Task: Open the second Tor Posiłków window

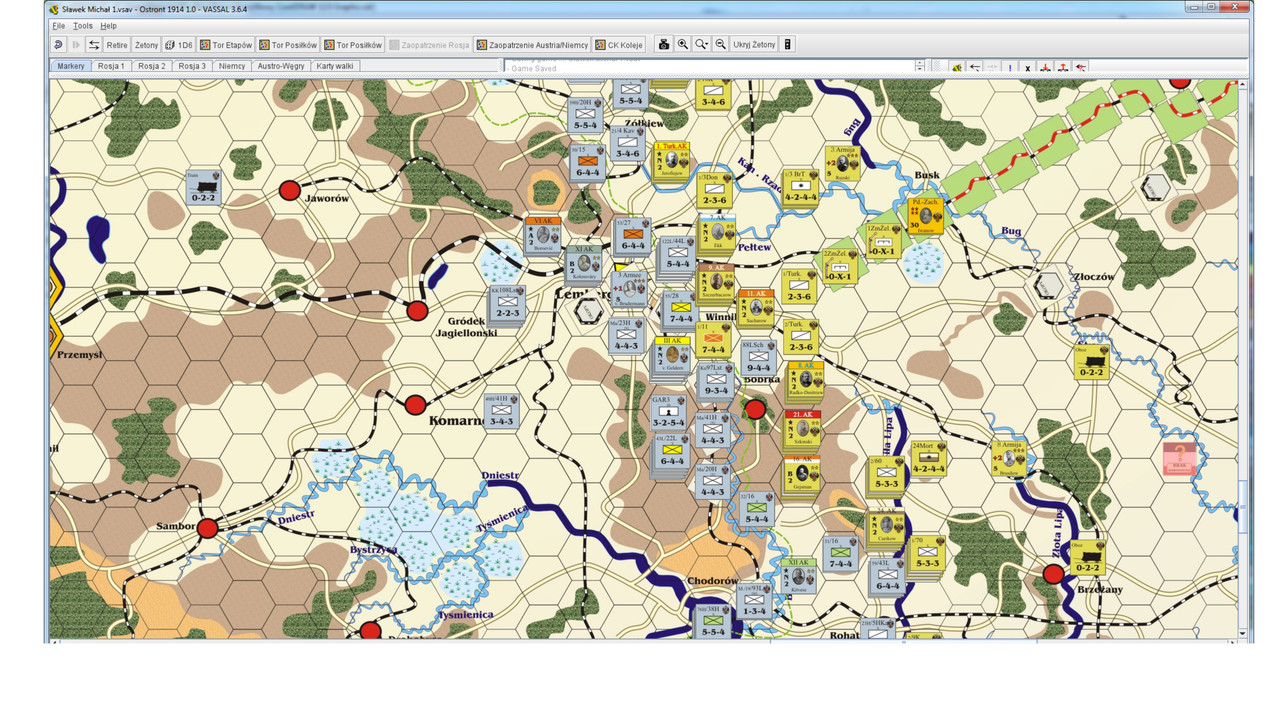Action: pyautogui.click(x=353, y=45)
